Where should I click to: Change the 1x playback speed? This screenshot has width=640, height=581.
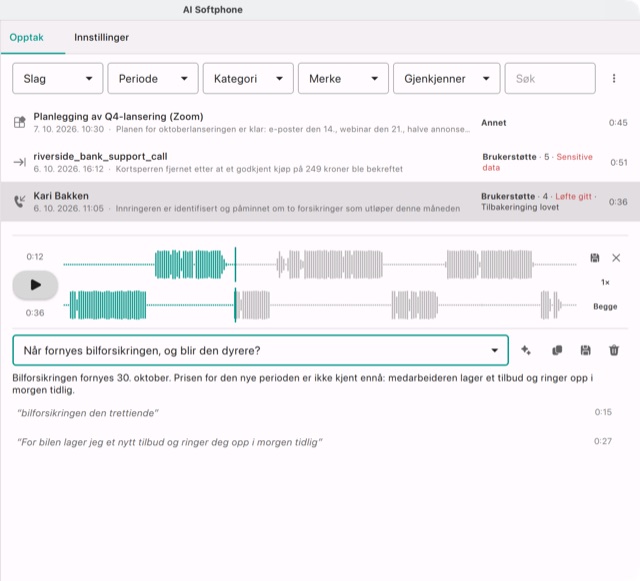tap(605, 282)
